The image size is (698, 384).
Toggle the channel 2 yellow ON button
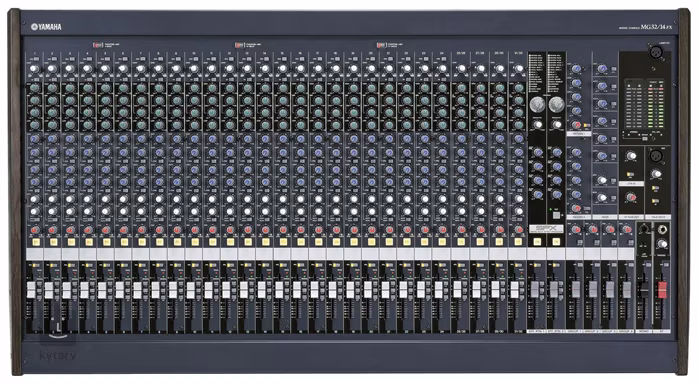pos(53,242)
